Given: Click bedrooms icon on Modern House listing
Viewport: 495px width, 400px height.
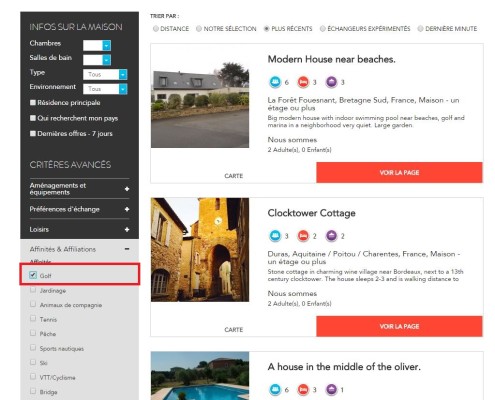Looking at the screenshot, I should click(x=303, y=82).
